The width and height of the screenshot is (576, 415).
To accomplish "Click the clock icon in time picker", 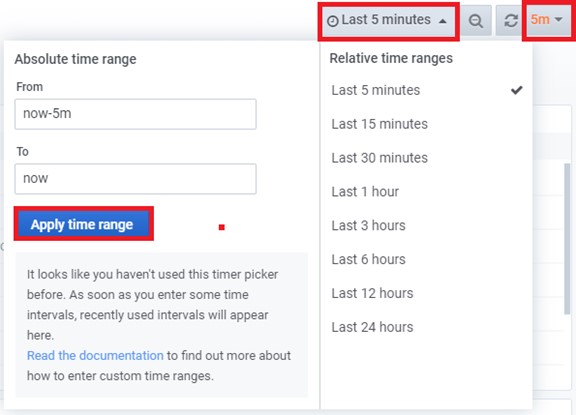I will point(332,21).
